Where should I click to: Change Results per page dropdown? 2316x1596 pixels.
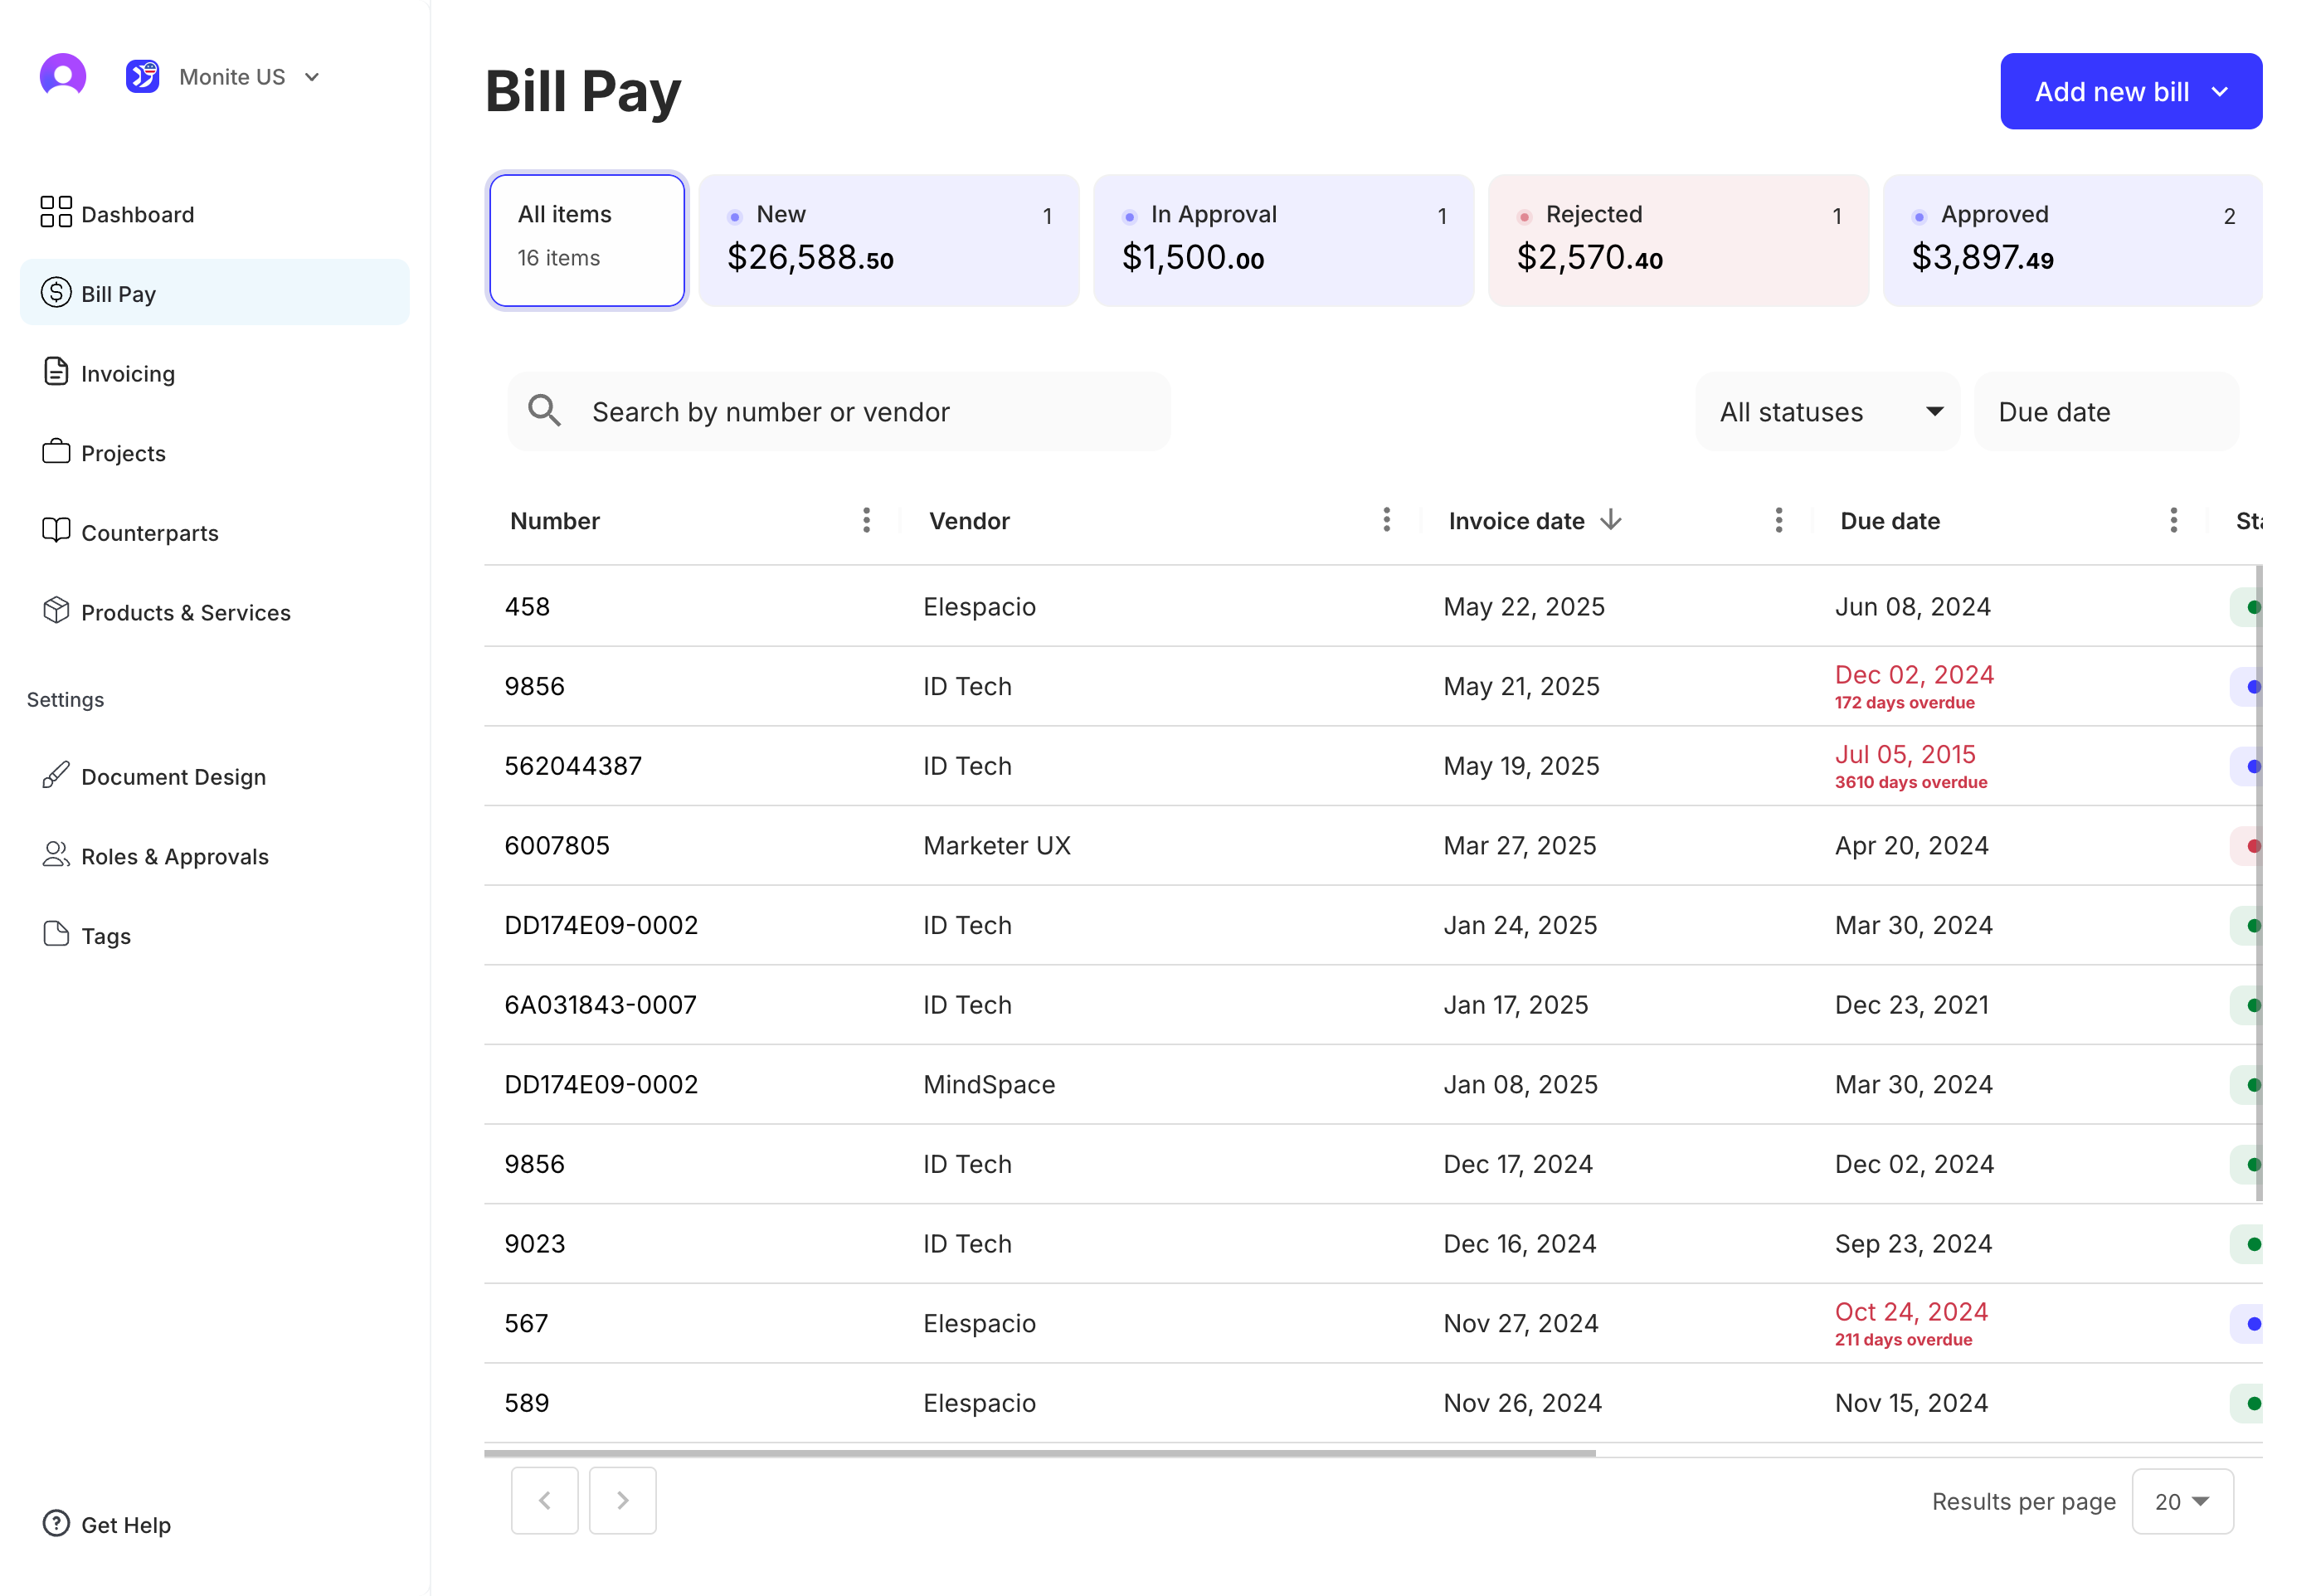[x=2182, y=1502]
